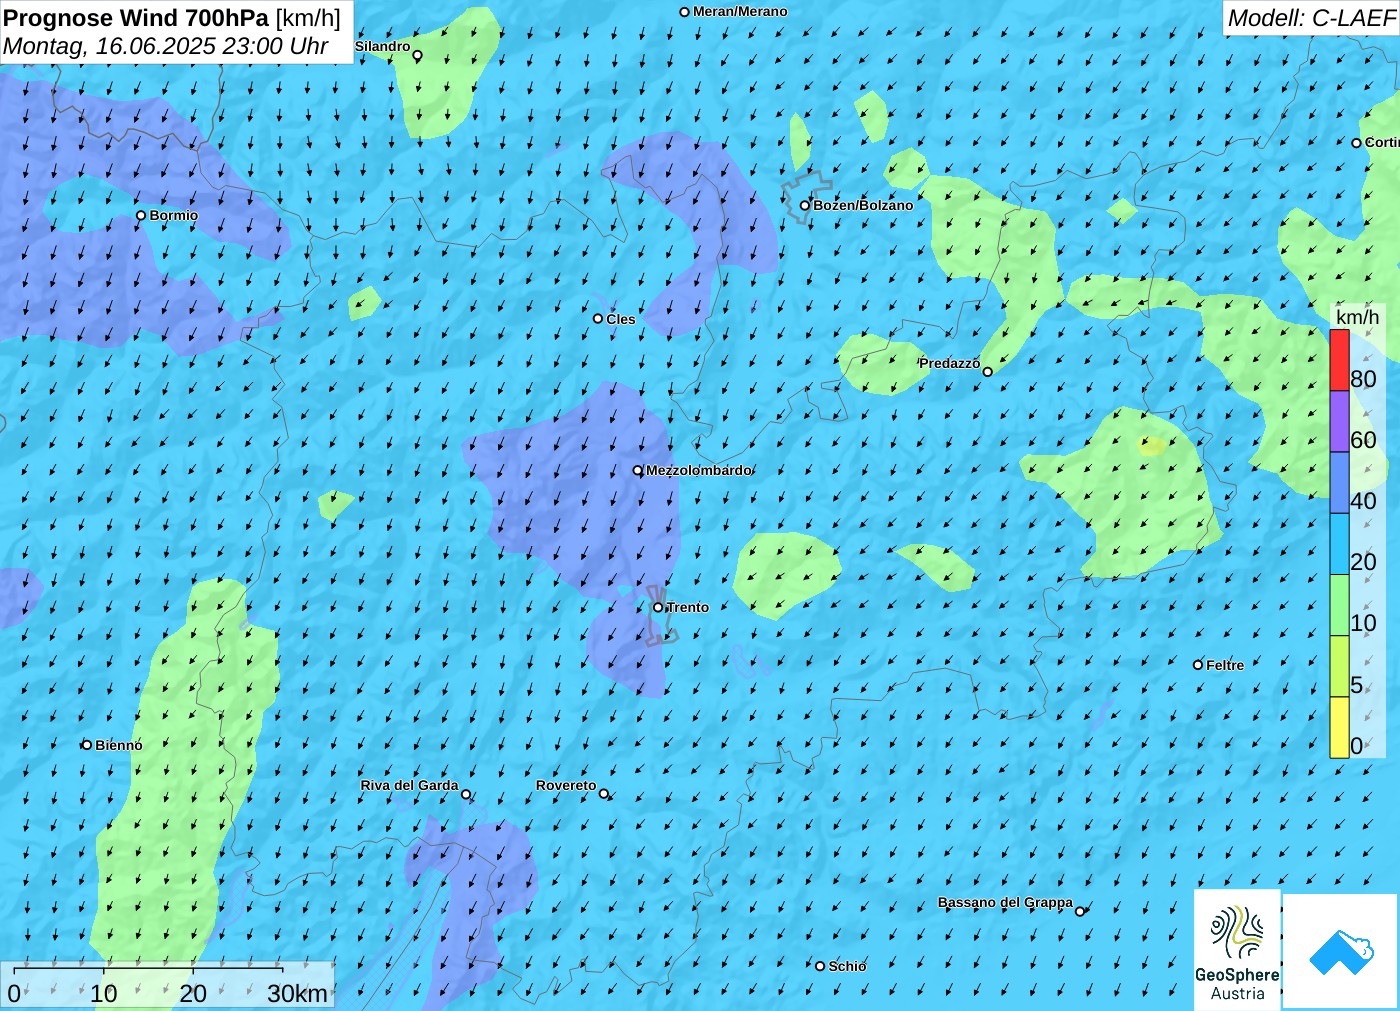The image size is (1400, 1011).
Task: Click the purple 60 km/h legend swatch
Action: [x=1339, y=421]
